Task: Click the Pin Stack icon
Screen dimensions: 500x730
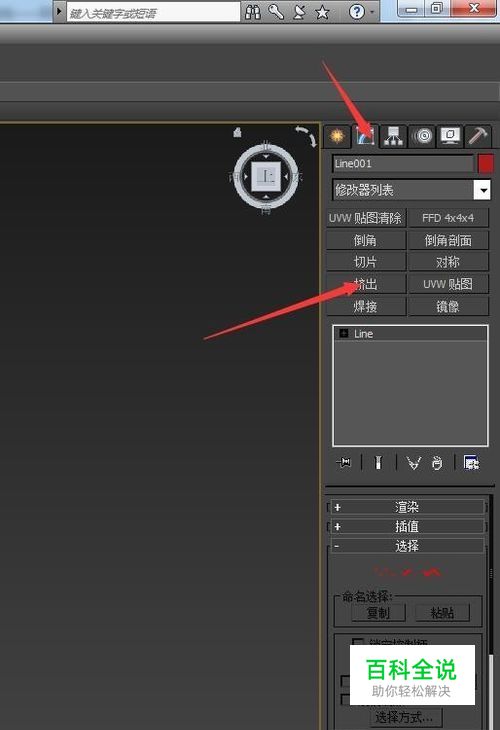Action: point(344,462)
